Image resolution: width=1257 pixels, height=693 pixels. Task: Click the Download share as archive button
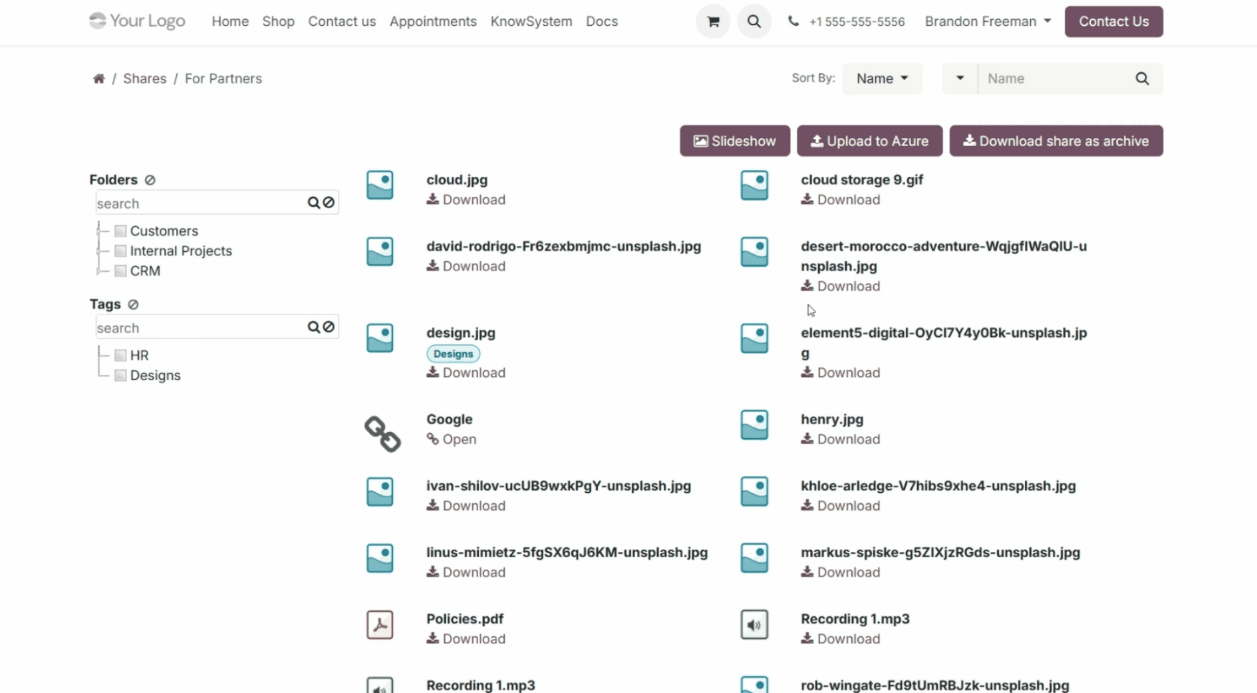[1055, 141]
